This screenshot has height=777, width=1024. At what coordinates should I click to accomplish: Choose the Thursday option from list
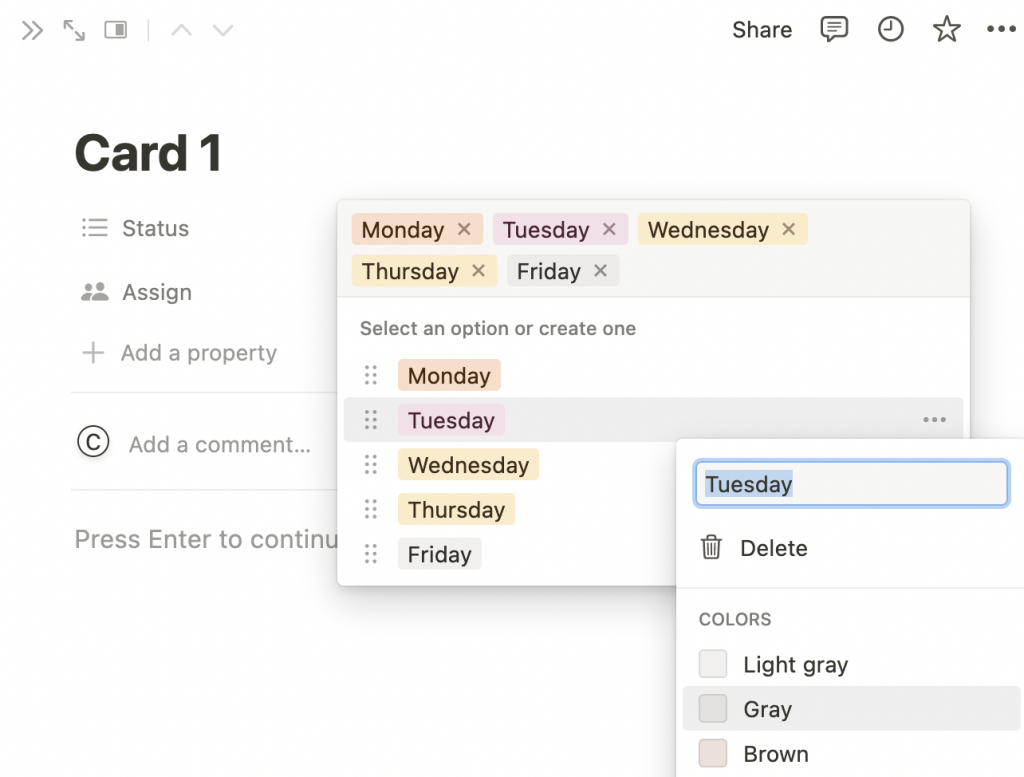(x=456, y=510)
